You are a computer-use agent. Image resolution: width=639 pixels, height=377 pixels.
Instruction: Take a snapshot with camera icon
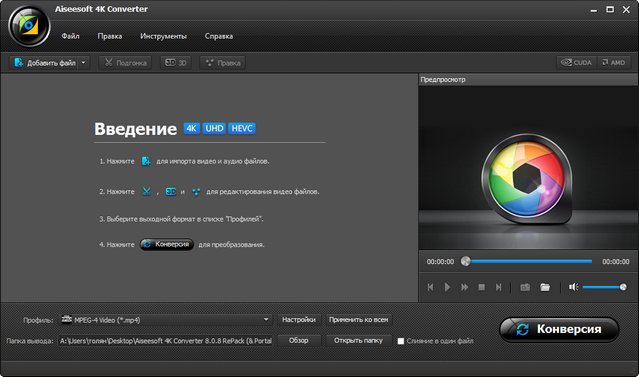pyautogui.click(x=525, y=287)
